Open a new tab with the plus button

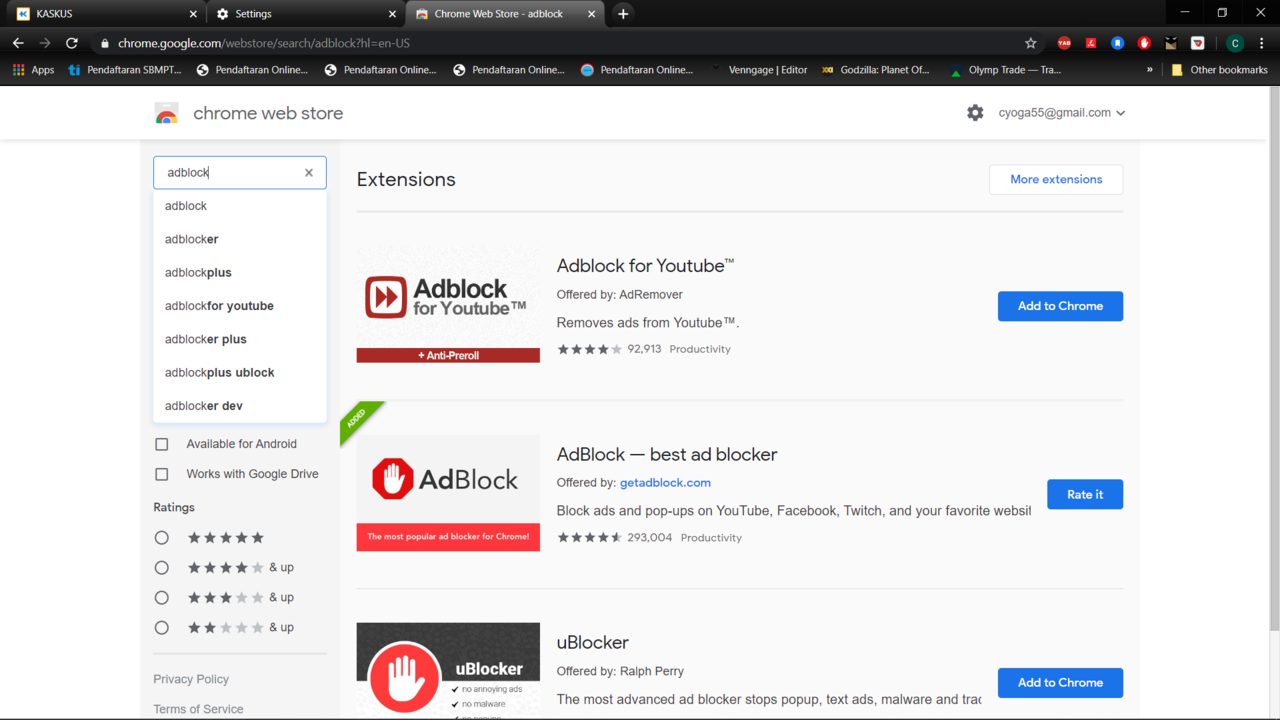point(623,14)
